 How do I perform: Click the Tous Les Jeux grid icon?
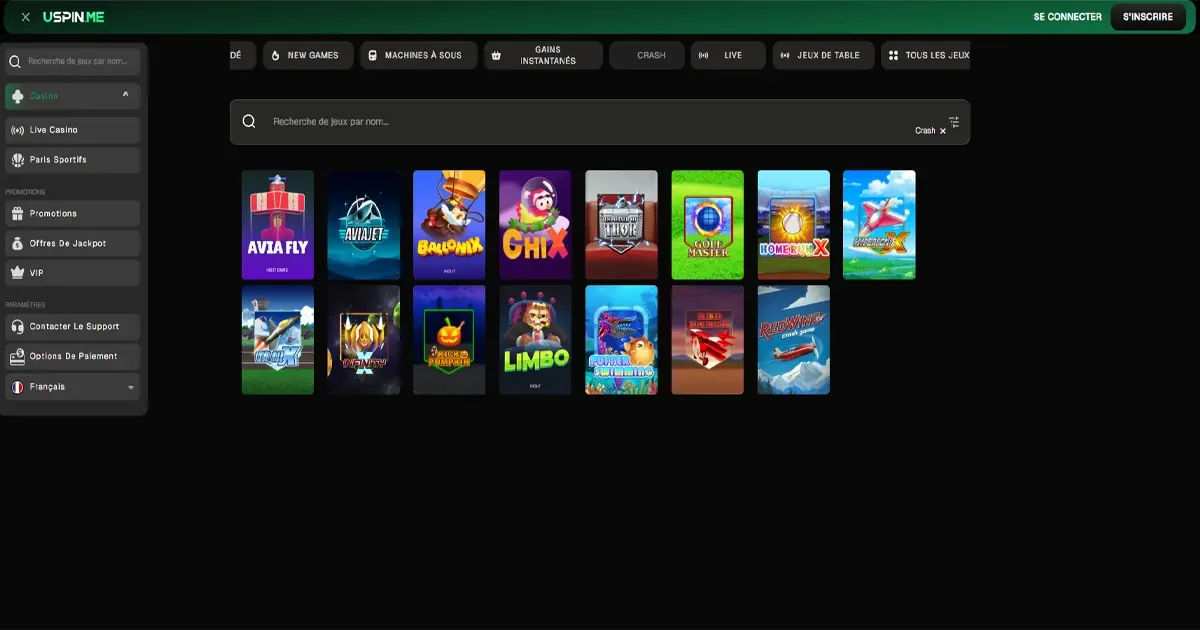pos(893,55)
